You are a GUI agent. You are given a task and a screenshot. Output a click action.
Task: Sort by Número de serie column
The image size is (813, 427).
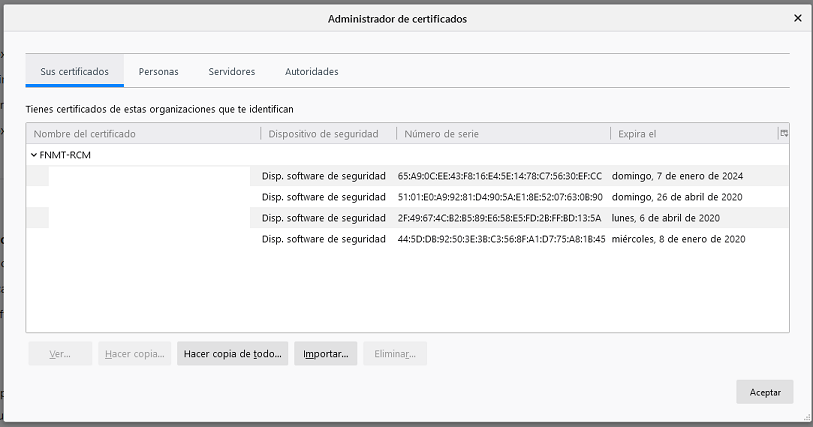[503, 134]
